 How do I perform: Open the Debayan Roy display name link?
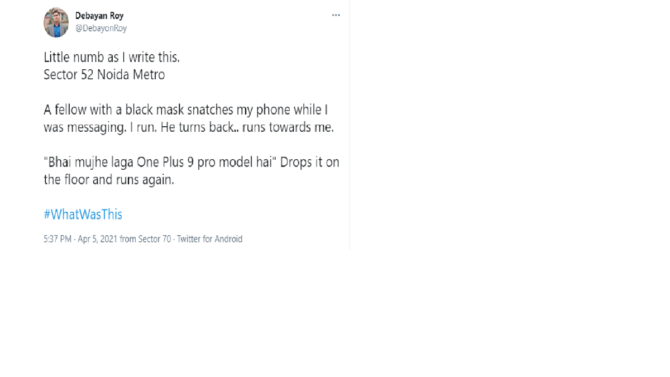pos(99,16)
